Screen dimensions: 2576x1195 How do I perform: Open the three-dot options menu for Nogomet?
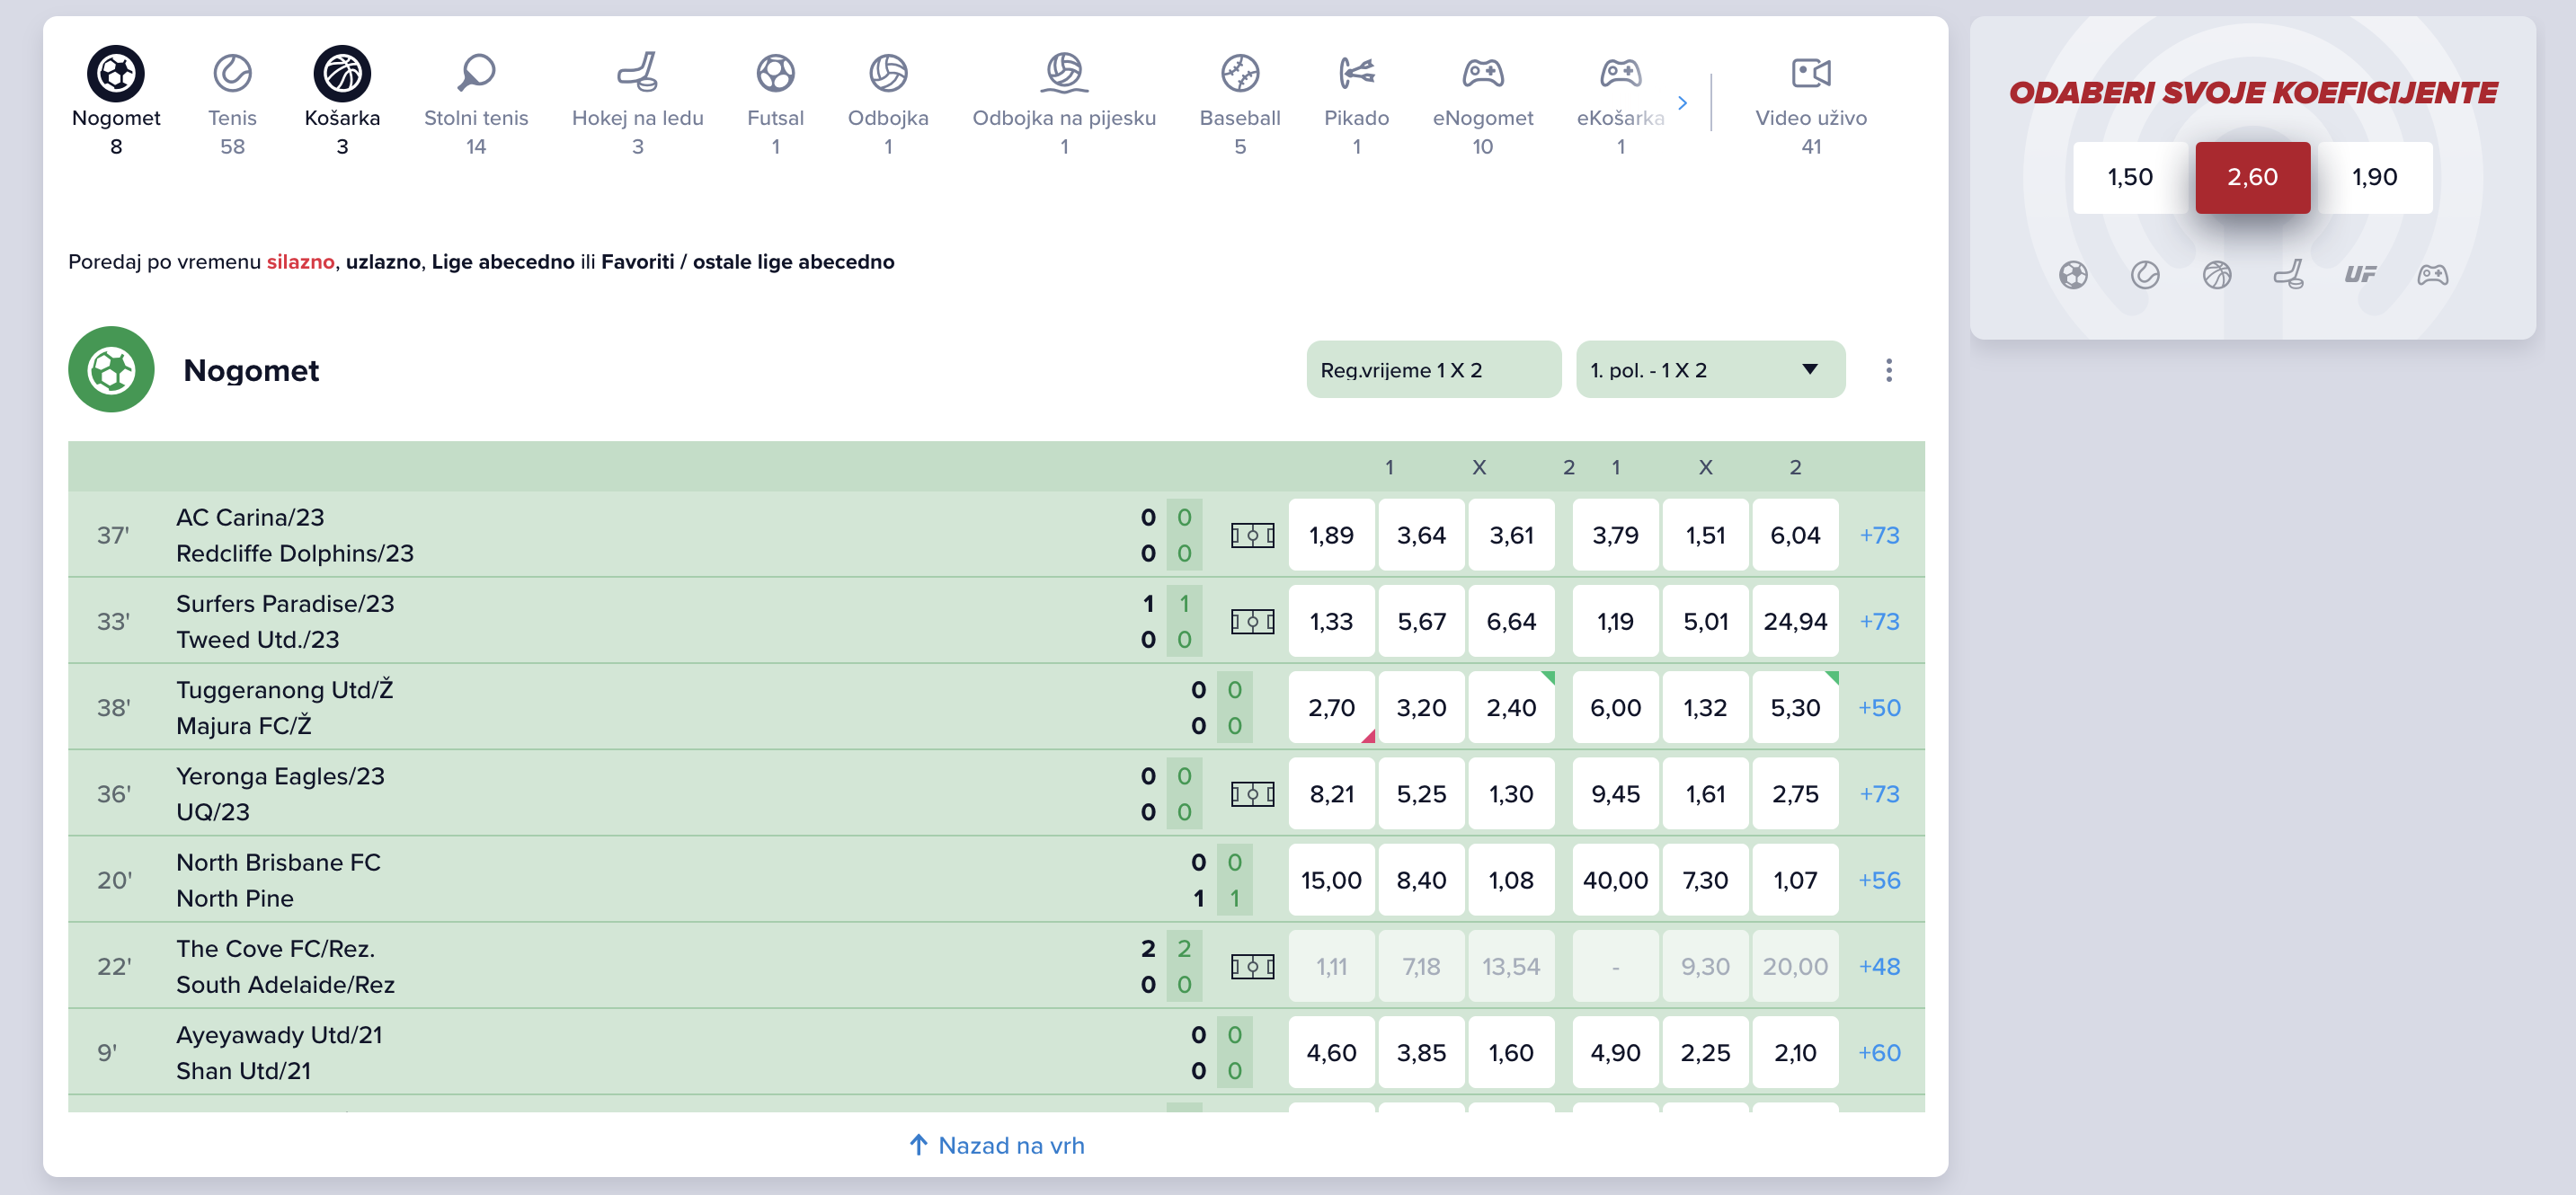point(1889,370)
